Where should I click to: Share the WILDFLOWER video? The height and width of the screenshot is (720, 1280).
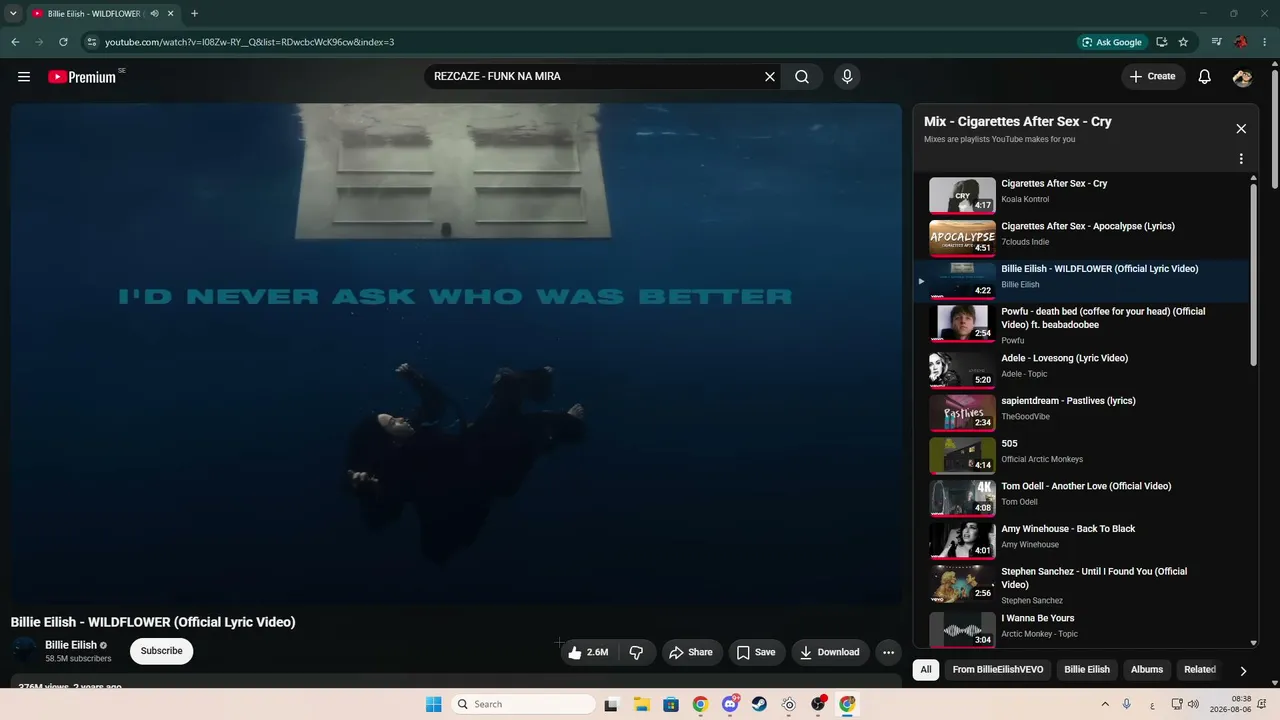click(691, 652)
